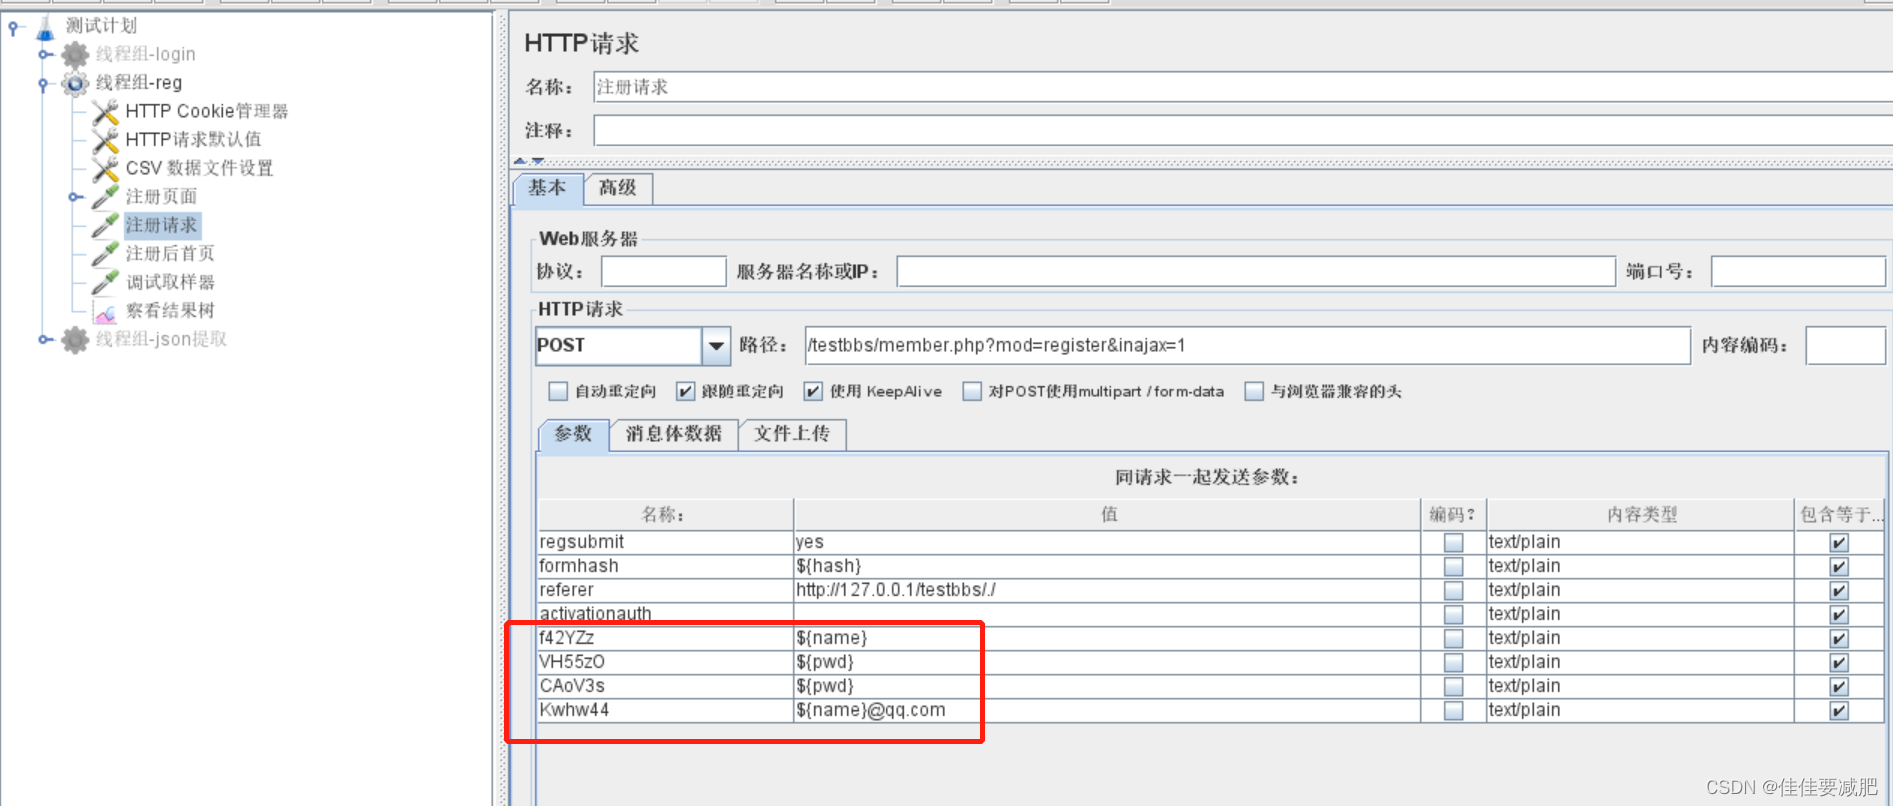This screenshot has height=806, width=1893.
Task: Switch to the 基本 tab
Action: pyautogui.click(x=547, y=188)
